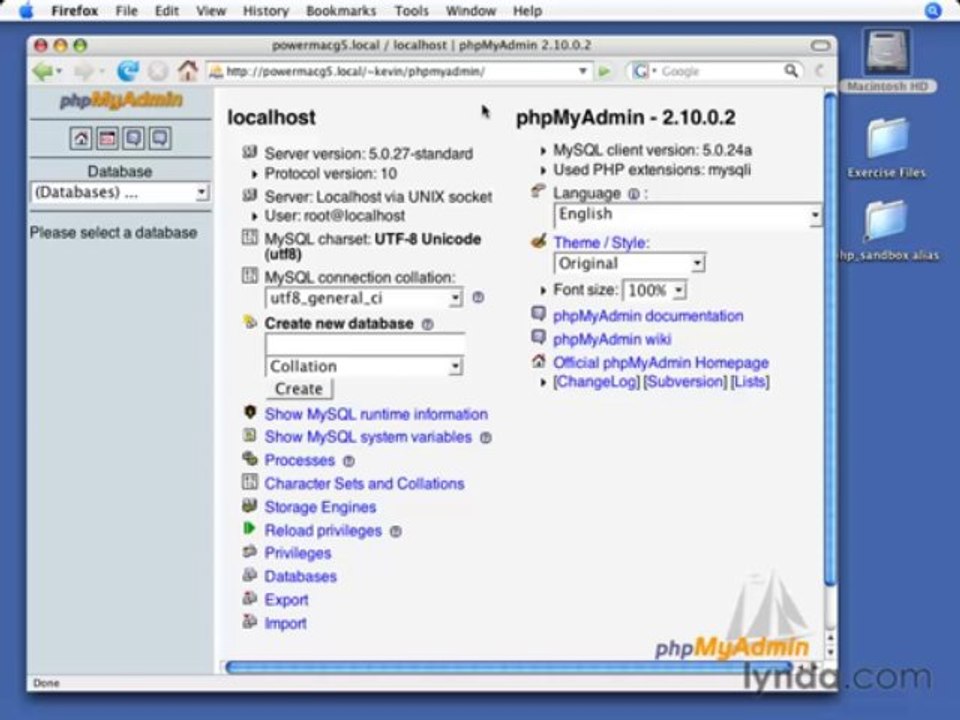Open the phpMyAdmin wiki link
Viewport: 960px width, 720px height.
[612, 339]
